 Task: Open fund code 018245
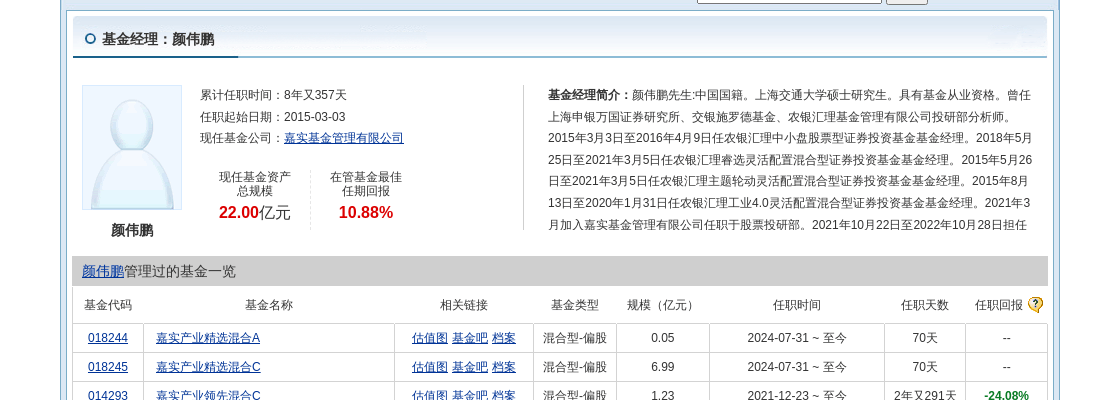108,367
